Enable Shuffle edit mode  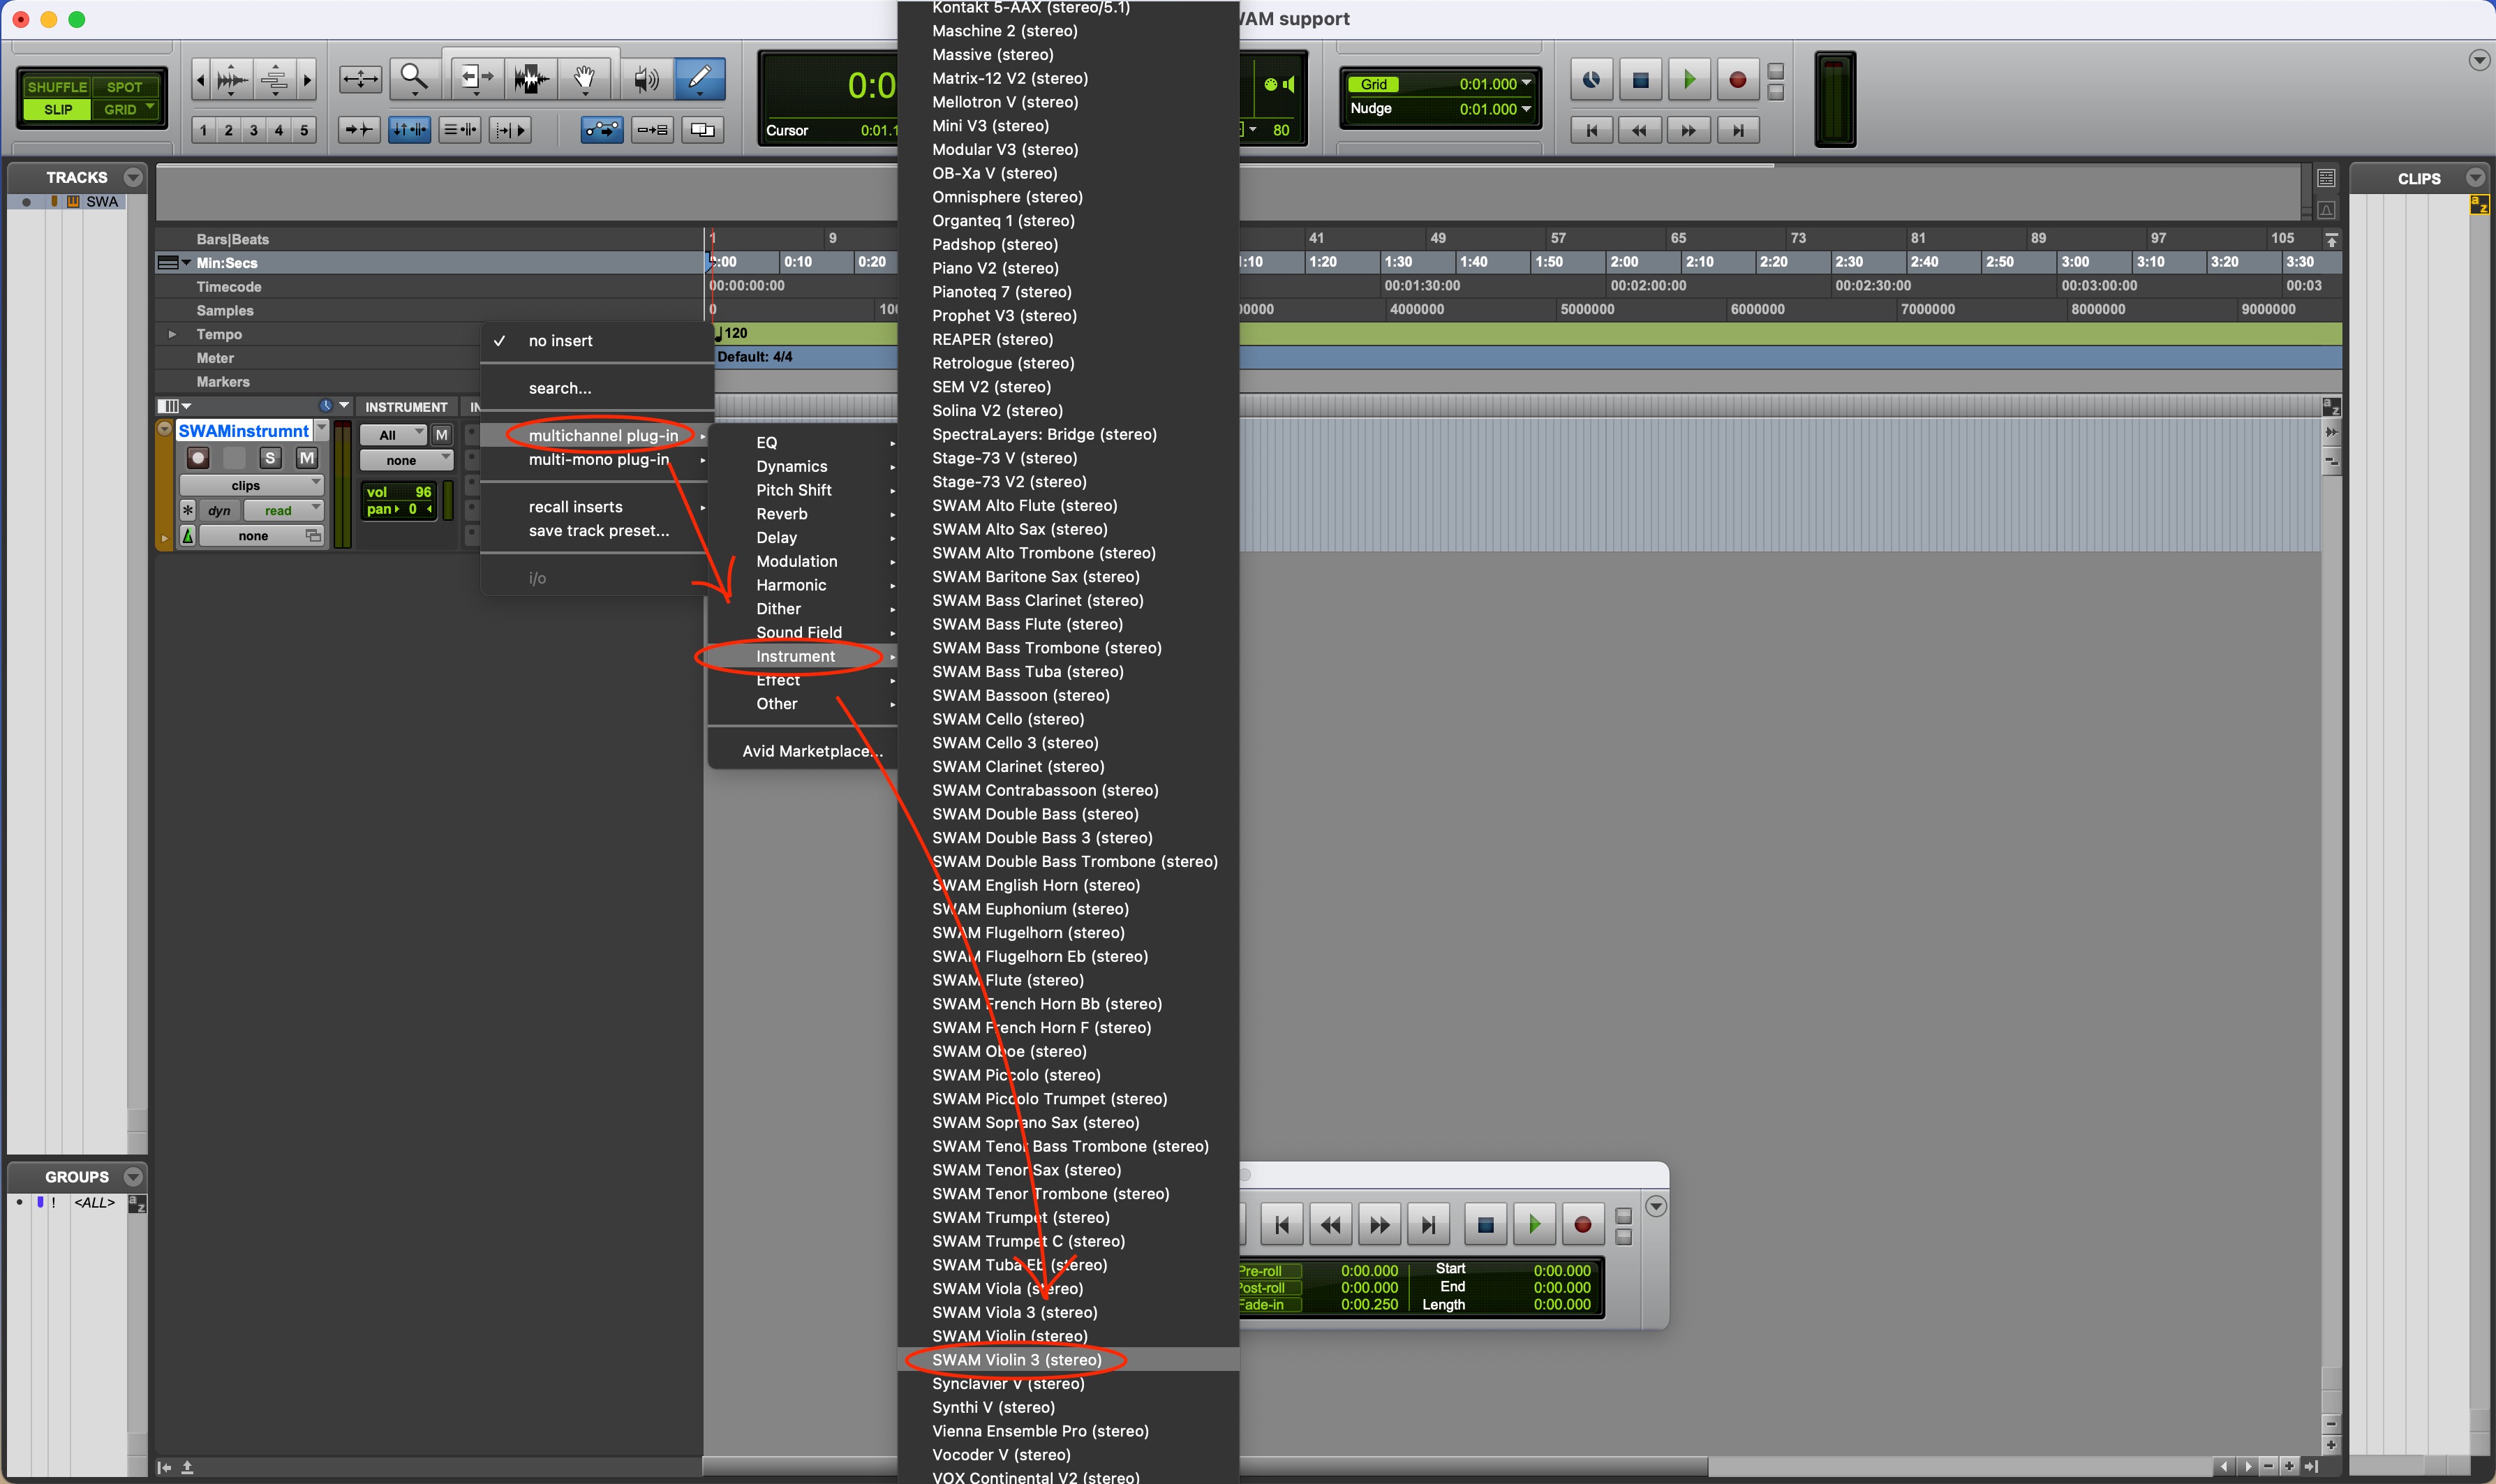(x=57, y=87)
